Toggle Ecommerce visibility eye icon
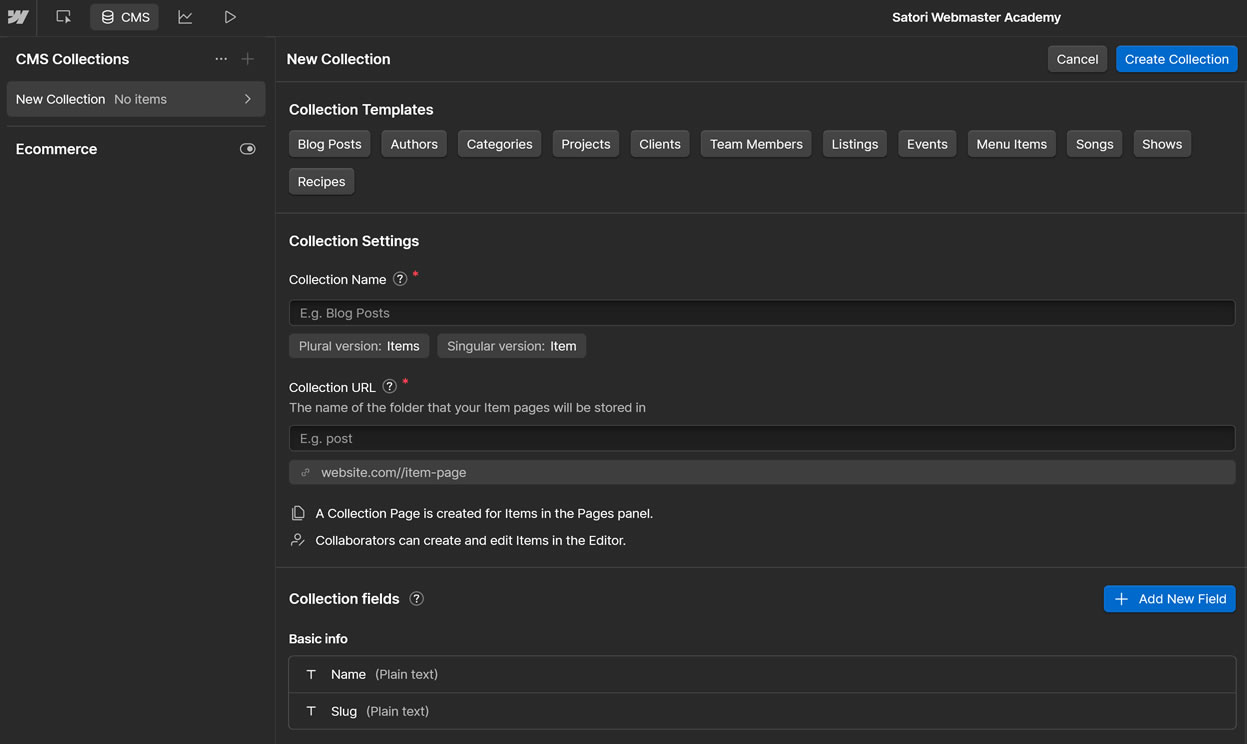 click(x=248, y=149)
